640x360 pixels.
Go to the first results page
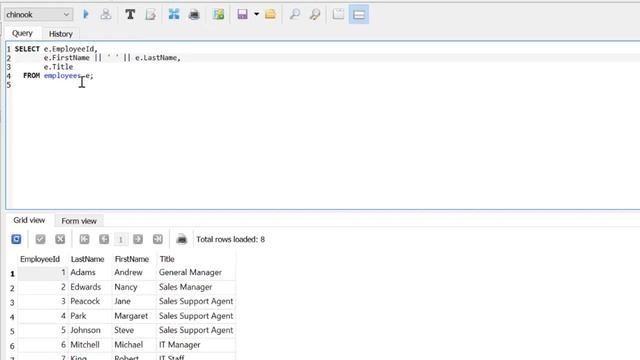pos(84,239)
